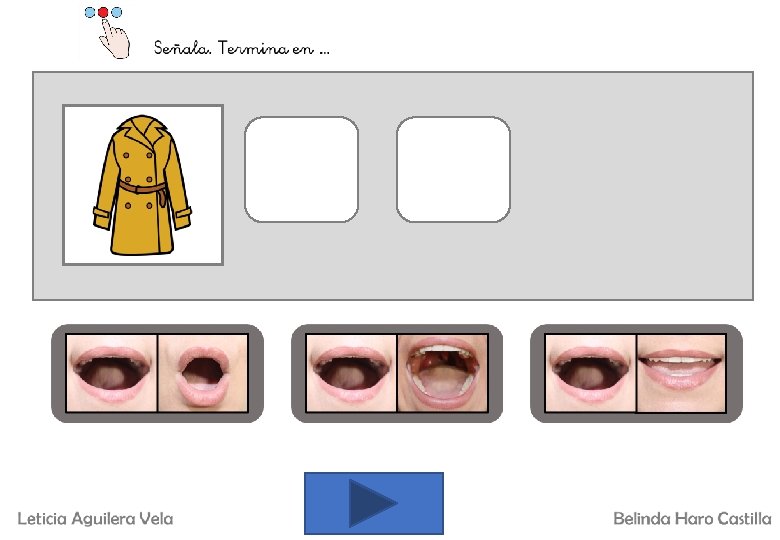Click the right blue dot above hand
Image resolution: width=780 pixels, height=540 pixels.
click(x=116, y=12)
